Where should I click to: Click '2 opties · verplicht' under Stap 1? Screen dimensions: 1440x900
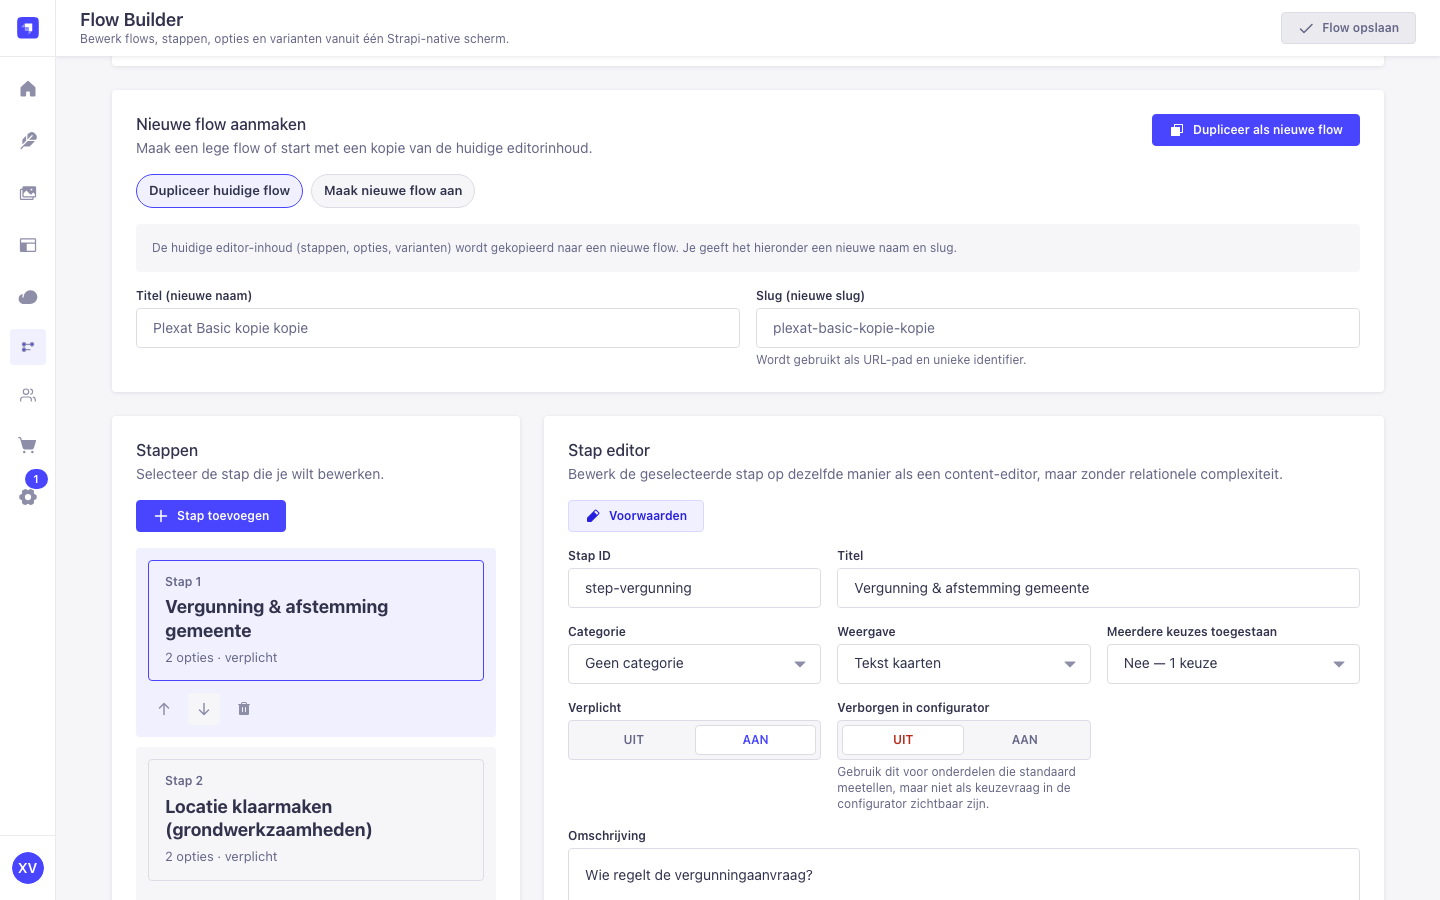tap(221, 658)
